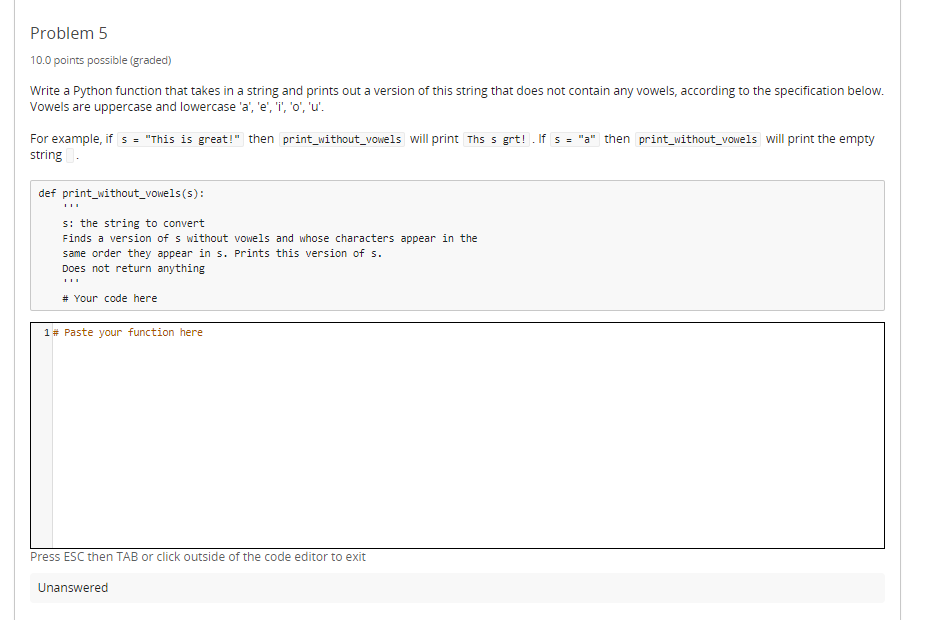
Task: Click the "s: the string to convert" line
Action: tap(133, 223)
